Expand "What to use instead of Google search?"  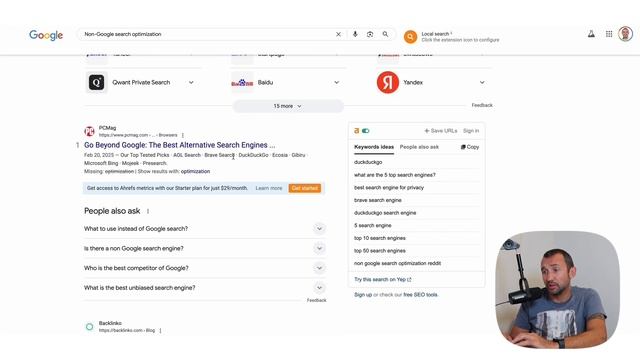pyautogui.click(x=319, y=229)
